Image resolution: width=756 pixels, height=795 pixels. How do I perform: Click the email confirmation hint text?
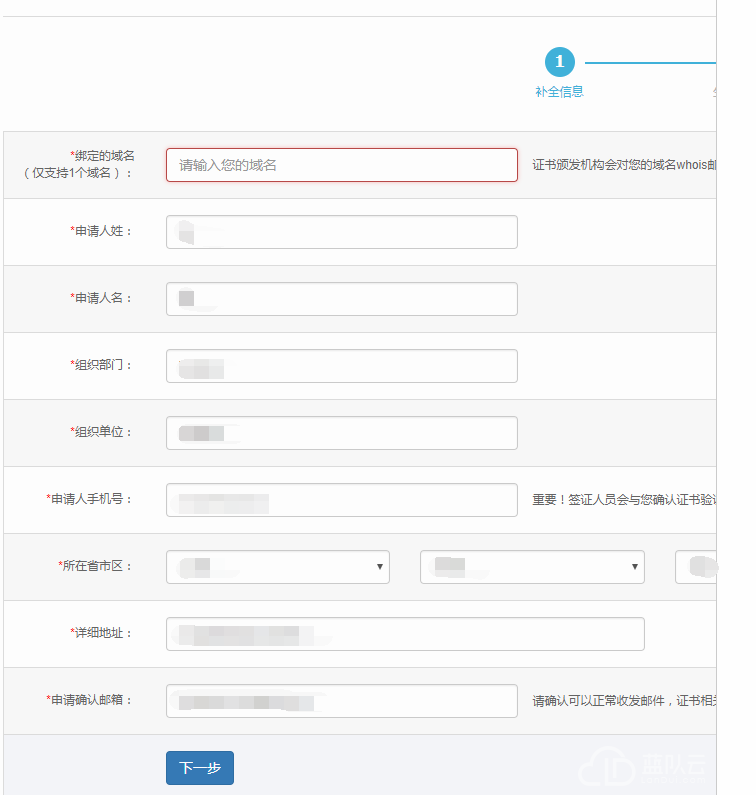click(623, 701)
